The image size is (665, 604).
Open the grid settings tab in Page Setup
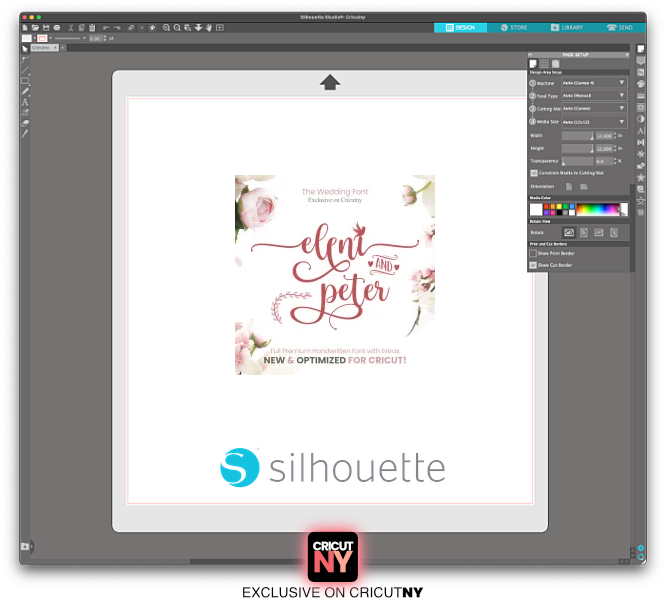pos(544,64)
